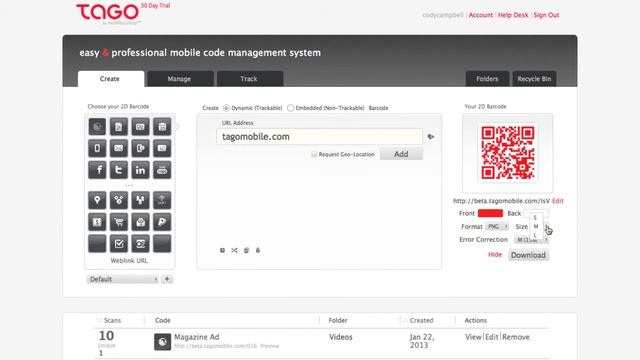Select the people group barcode icon
Viewport: 640px width, 360px height.
click(140, 200)
